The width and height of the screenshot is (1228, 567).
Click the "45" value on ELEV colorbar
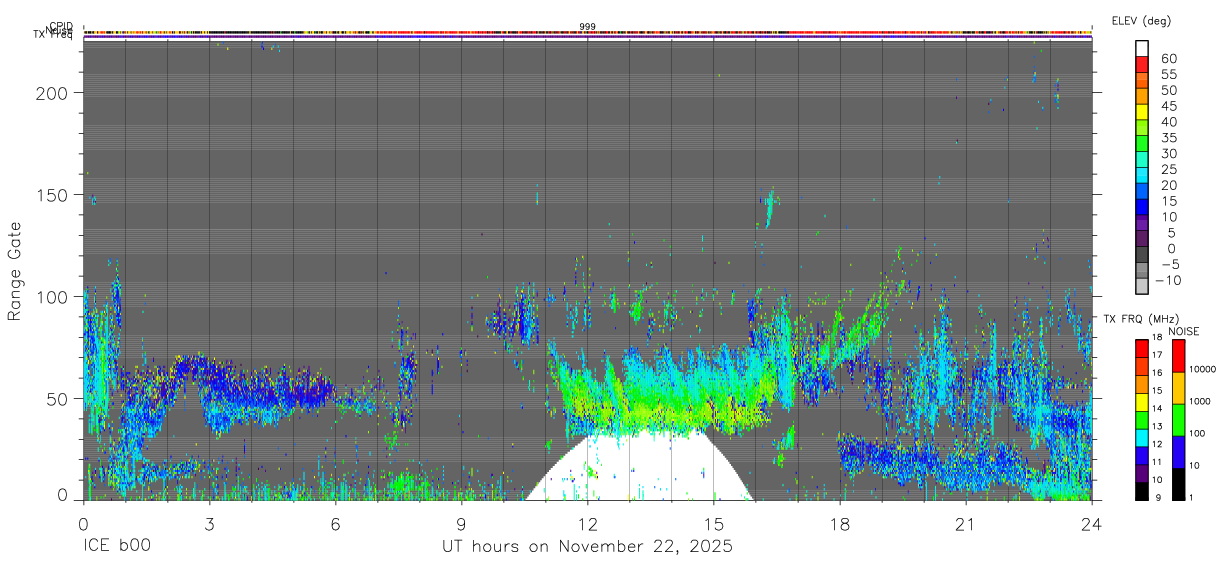click(x=1169, y=106)
